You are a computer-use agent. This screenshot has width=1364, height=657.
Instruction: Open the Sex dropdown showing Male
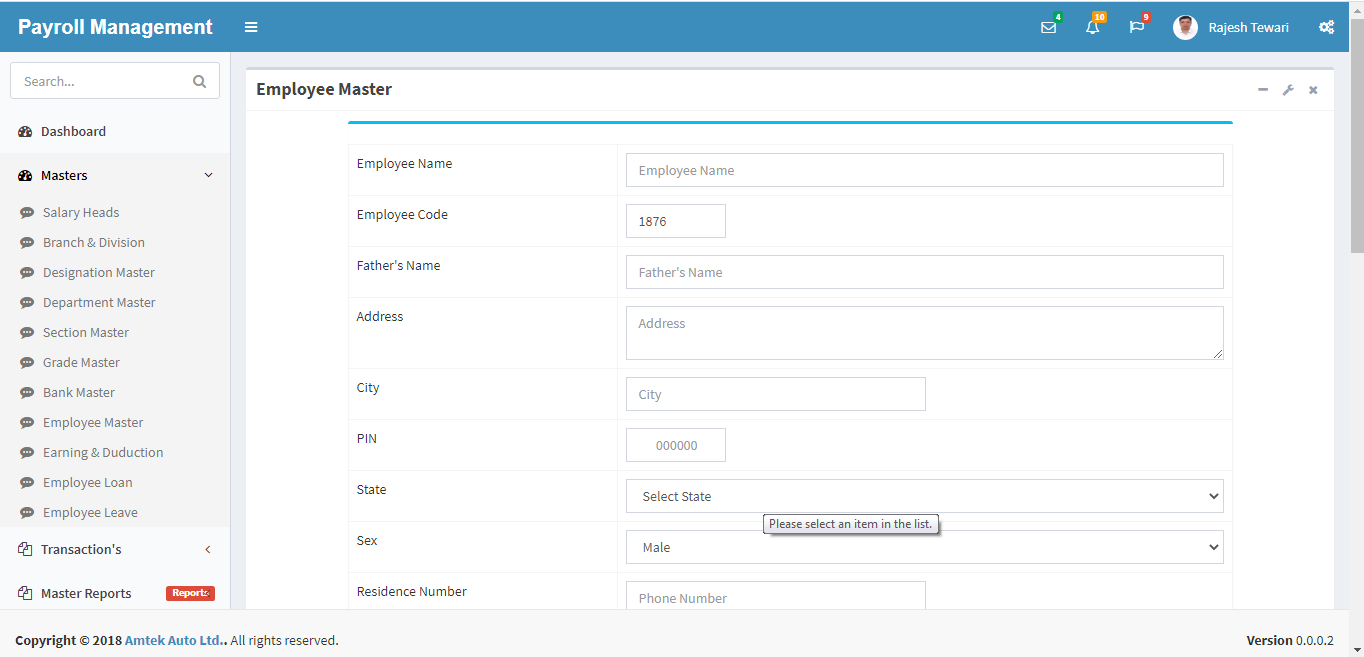point(924,547)
